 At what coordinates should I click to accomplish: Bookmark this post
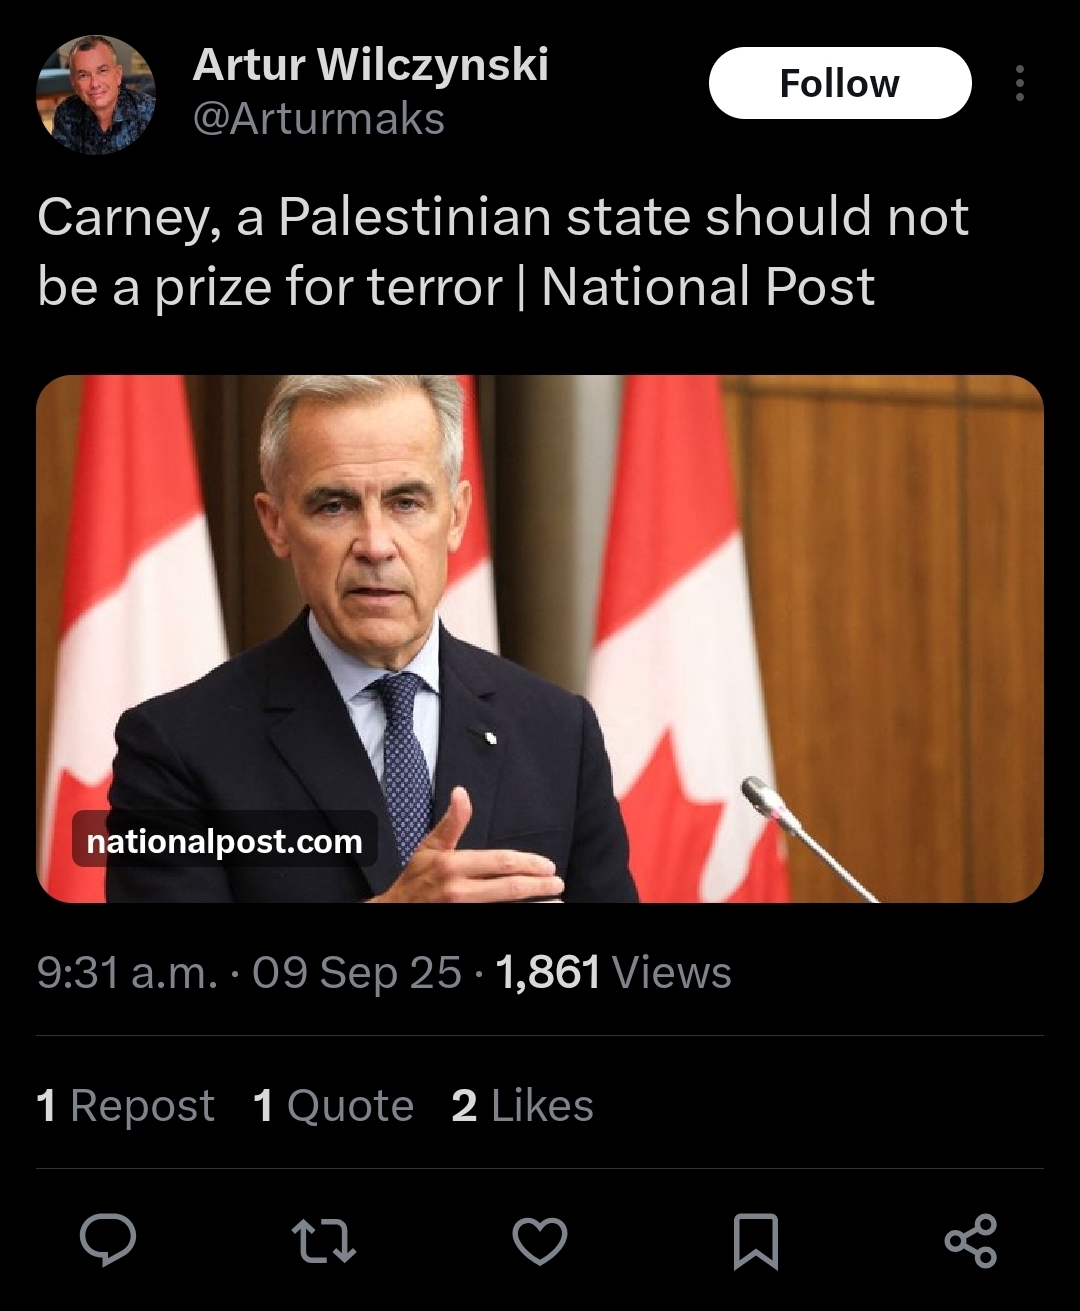click(756, 1241)
